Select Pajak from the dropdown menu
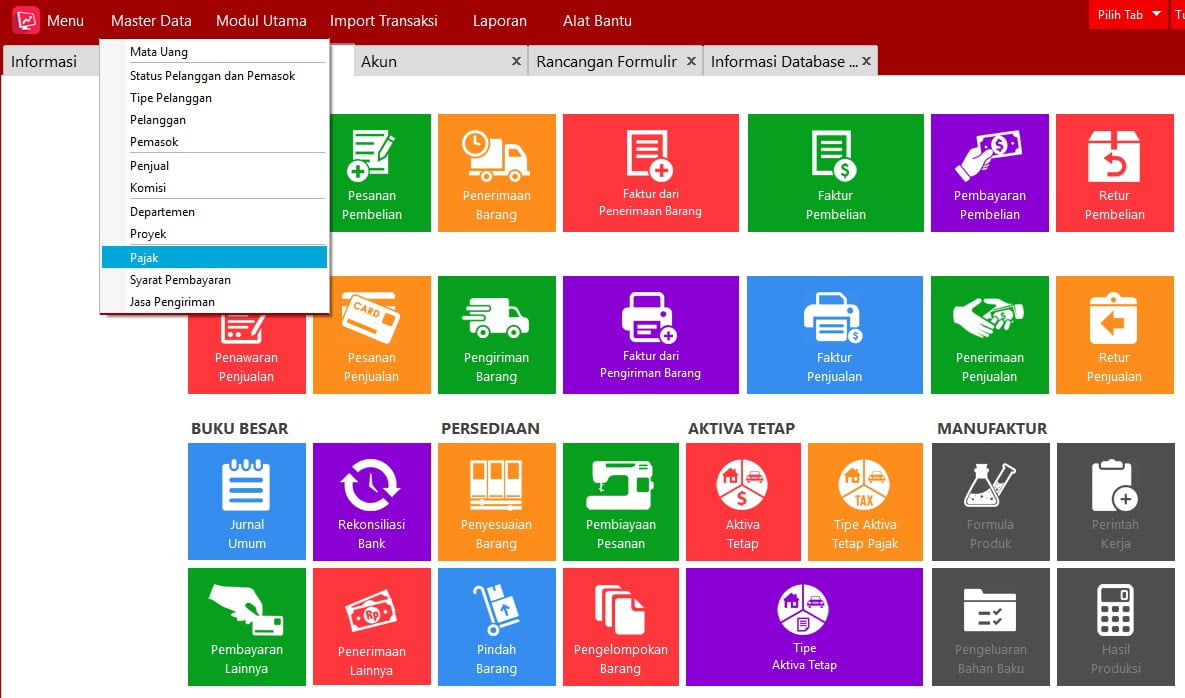Image resolution: width=1185 pixels, height=698 pixels. point(215,258)
